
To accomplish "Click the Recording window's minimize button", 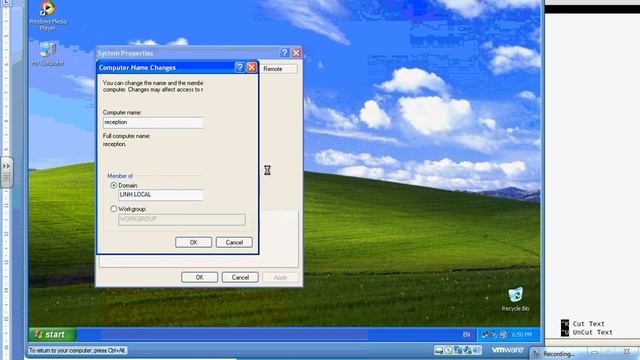I will coord(594,353).
